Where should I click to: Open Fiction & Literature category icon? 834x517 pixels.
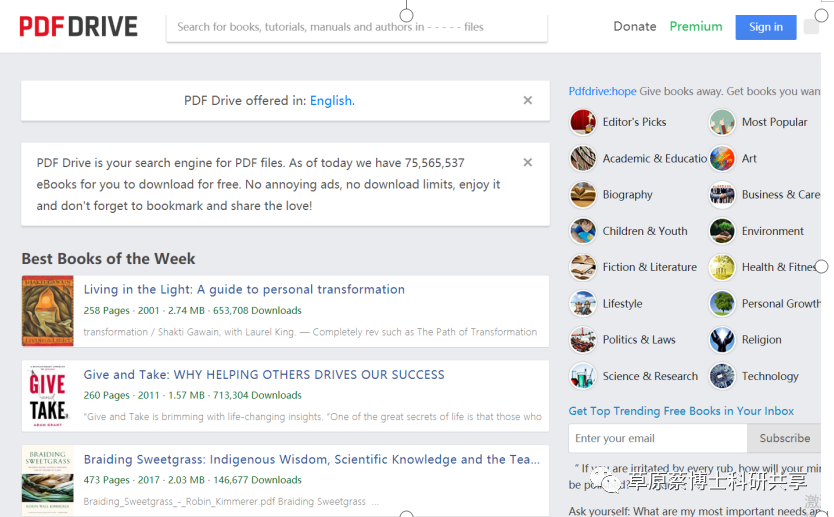(583, 267)
